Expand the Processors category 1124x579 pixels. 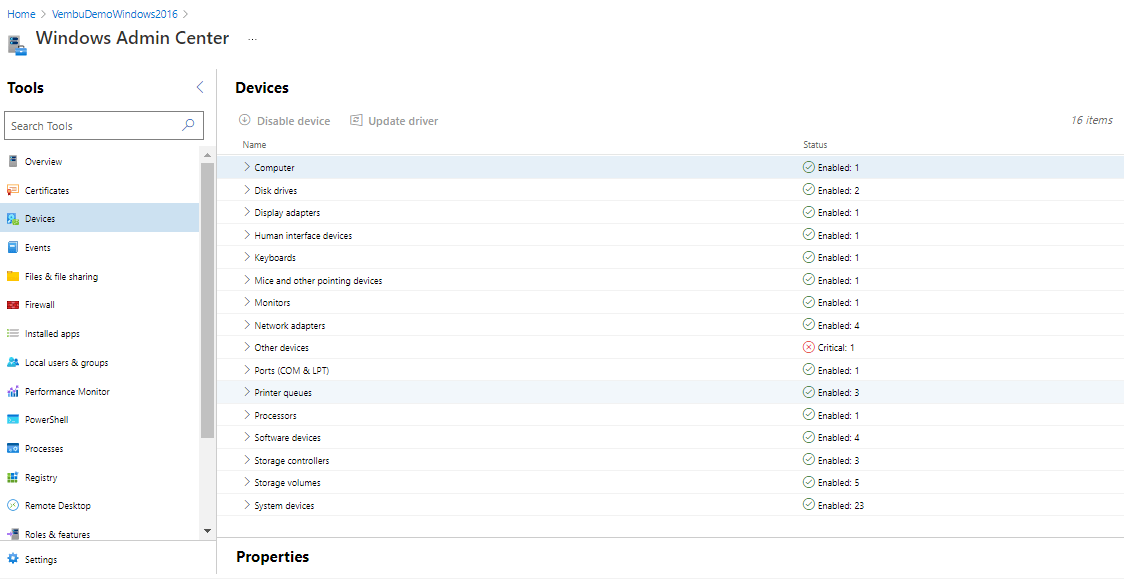click(247, 415)
